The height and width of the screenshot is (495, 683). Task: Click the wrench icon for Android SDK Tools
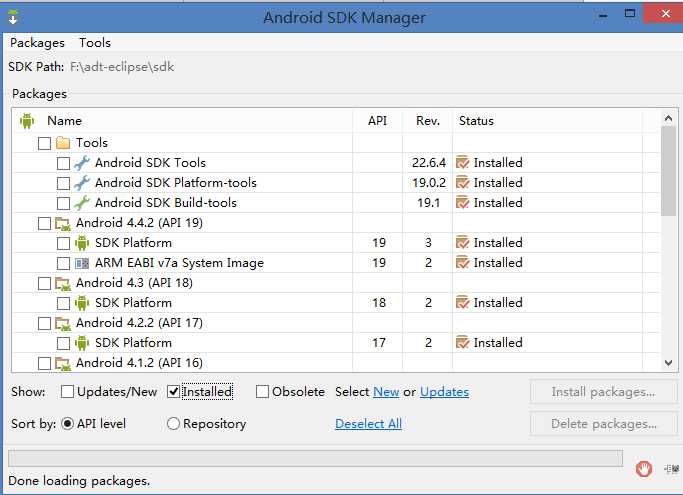(x=82, y=163)
